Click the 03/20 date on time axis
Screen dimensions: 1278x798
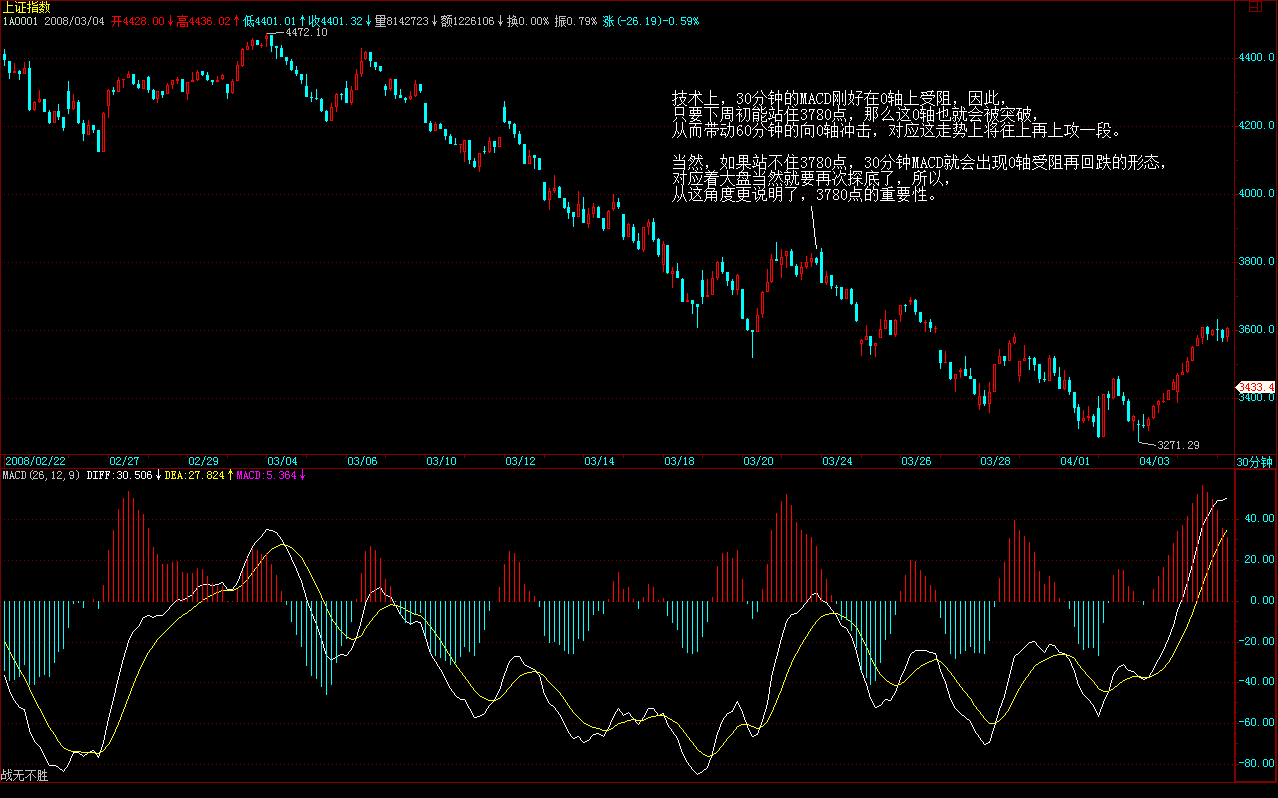[x=758, y=461]
